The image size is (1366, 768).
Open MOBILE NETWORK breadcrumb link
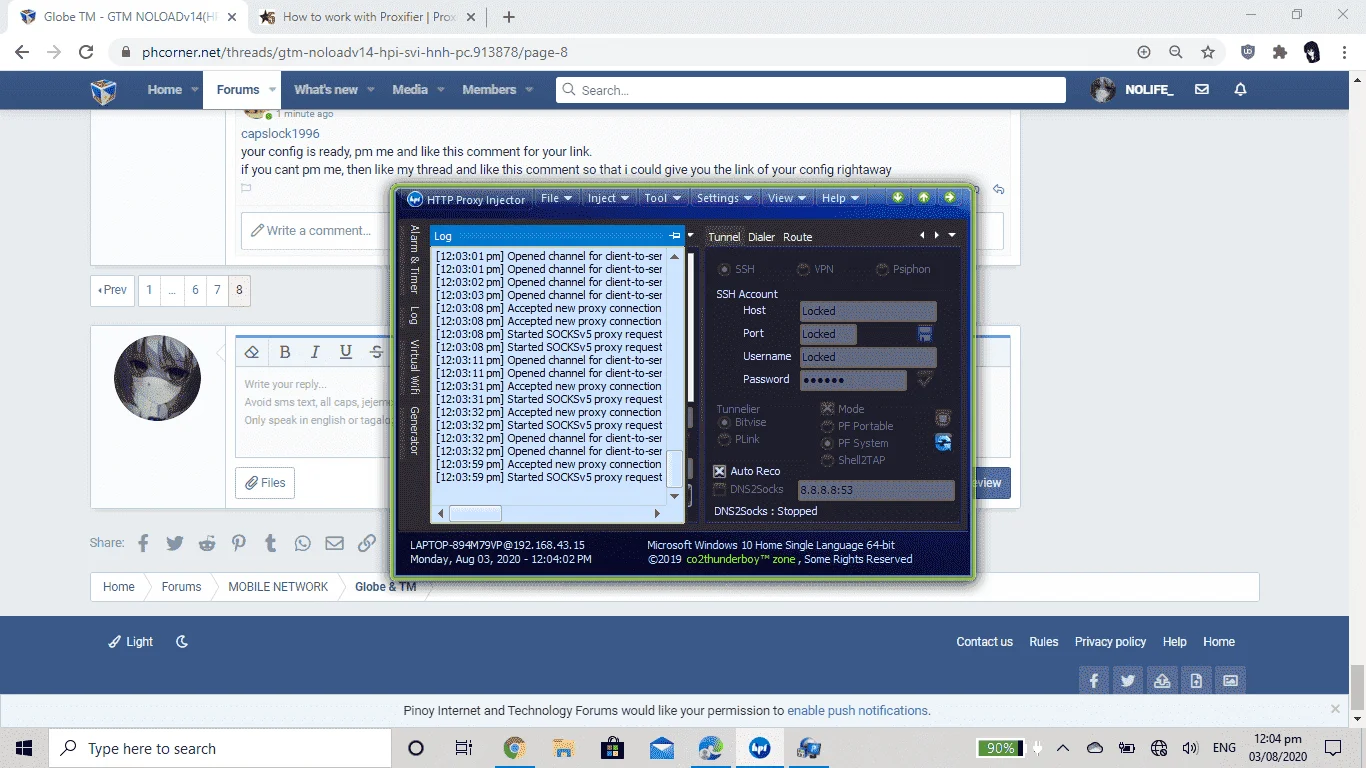[x=278, y=587]
